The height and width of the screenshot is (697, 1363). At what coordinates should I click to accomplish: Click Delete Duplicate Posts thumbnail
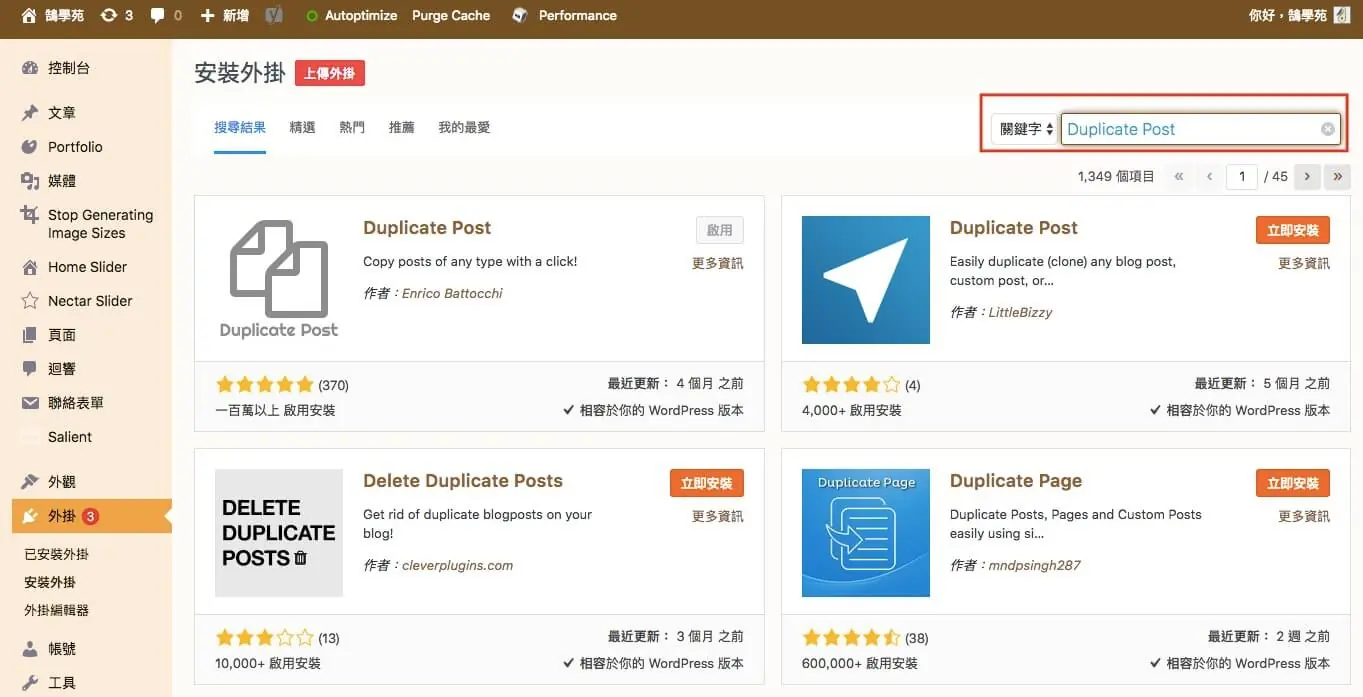[279, 533]
